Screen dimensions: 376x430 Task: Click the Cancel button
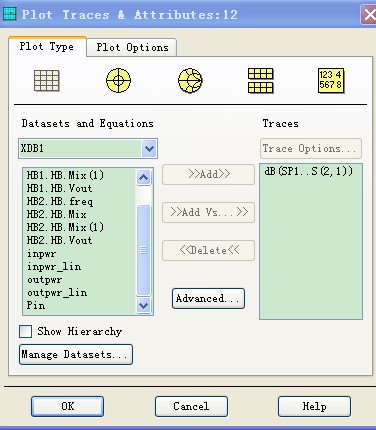pos(191,406)
